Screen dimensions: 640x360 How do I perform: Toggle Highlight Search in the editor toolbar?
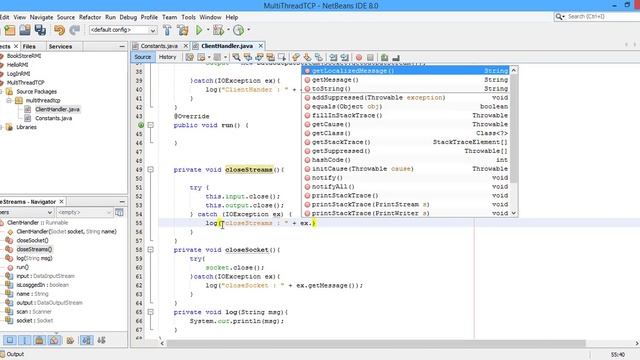pos(271,57)
